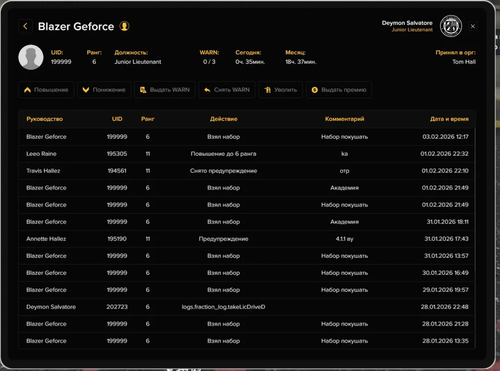Click UID 202723 in the table

[117, 307]
